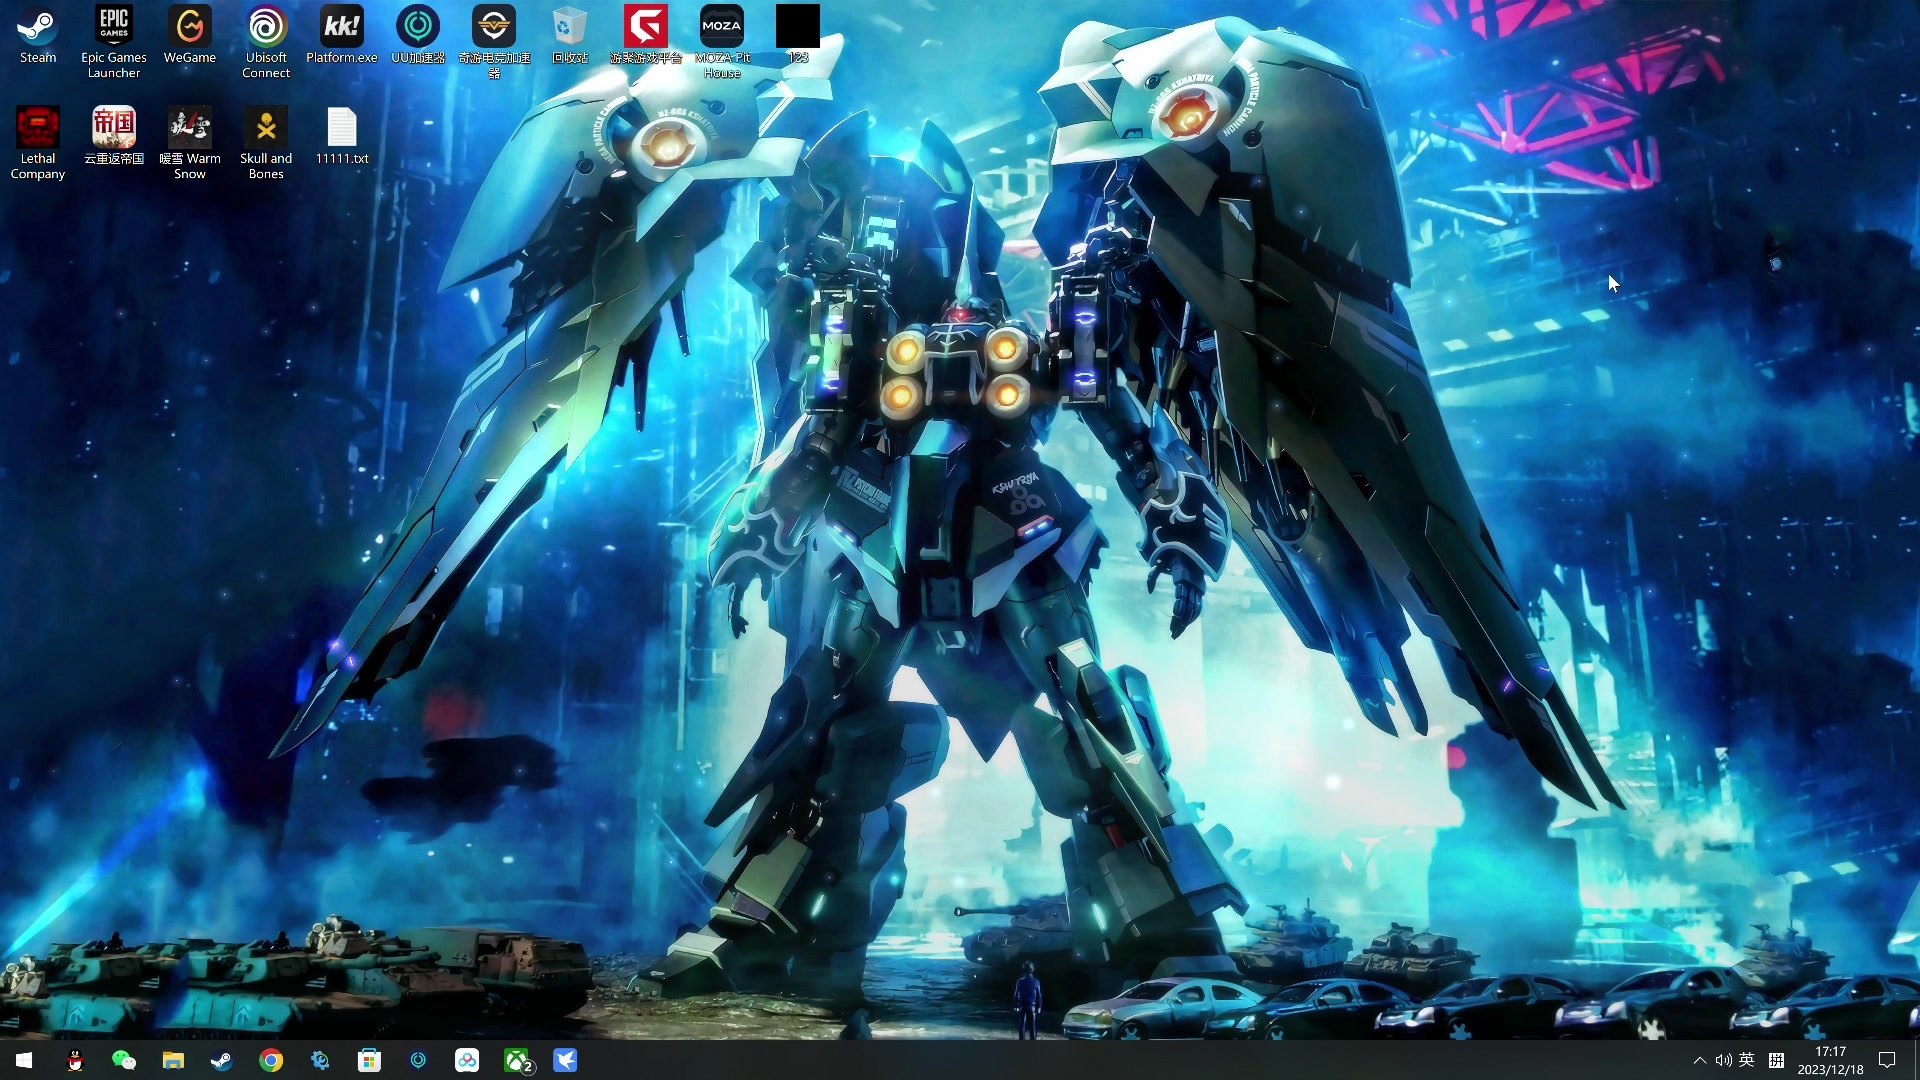Viewport: 1920px width, 1080px height.
Task: Open the Windows Start menu
Action: 24,1060
